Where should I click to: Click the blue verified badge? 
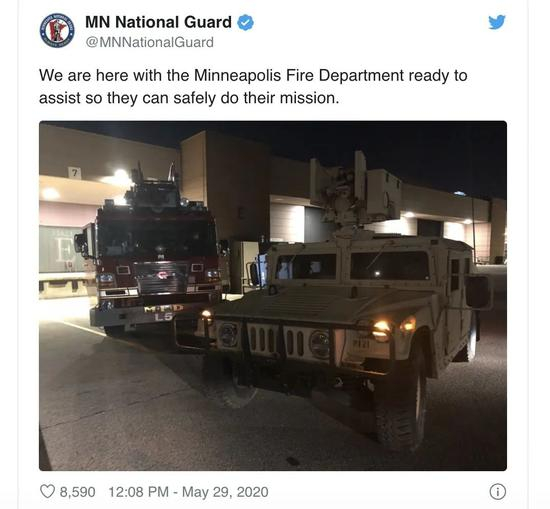click(x=246, y=23)
